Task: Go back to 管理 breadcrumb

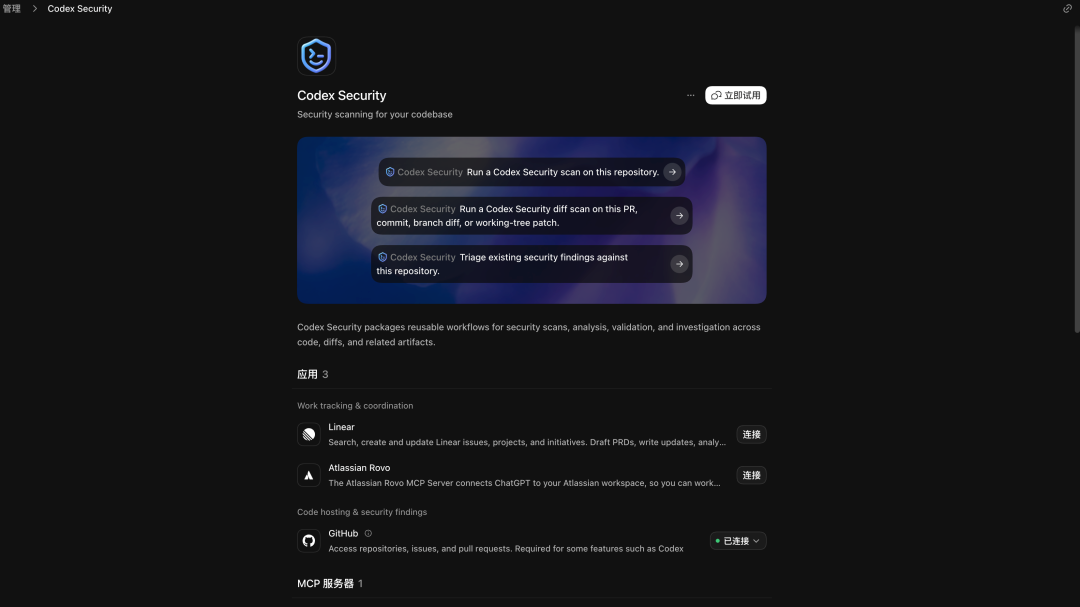Action: point(12,9)
